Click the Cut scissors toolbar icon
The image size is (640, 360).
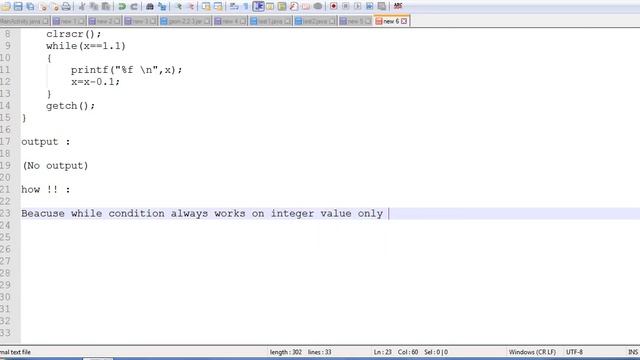[x=82, y=7]
